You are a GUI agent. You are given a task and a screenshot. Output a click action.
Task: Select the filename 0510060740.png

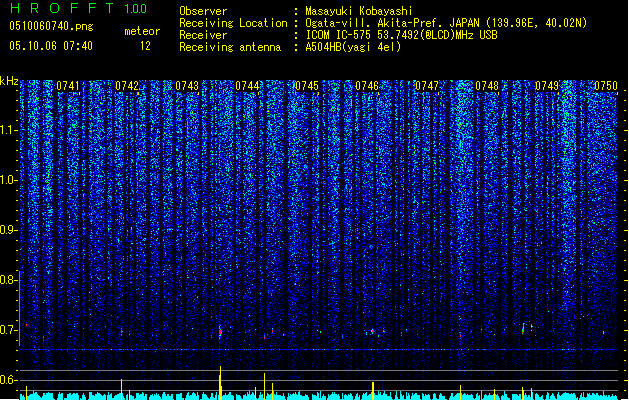click(51, 26)
